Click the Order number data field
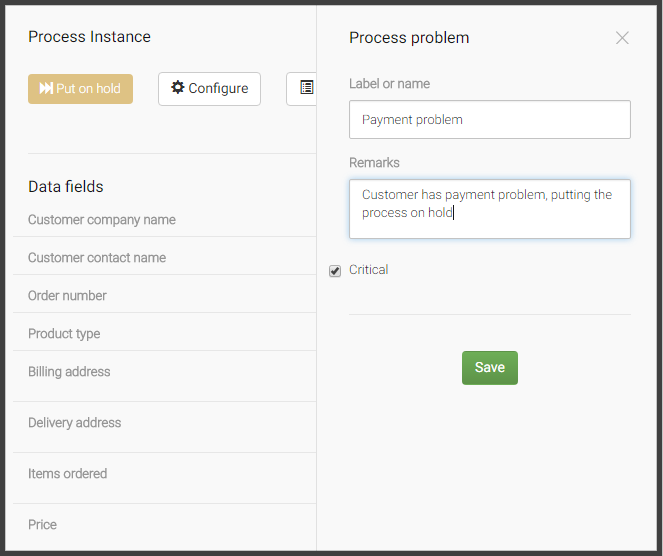663x556 pixels. tap(67, 296)
